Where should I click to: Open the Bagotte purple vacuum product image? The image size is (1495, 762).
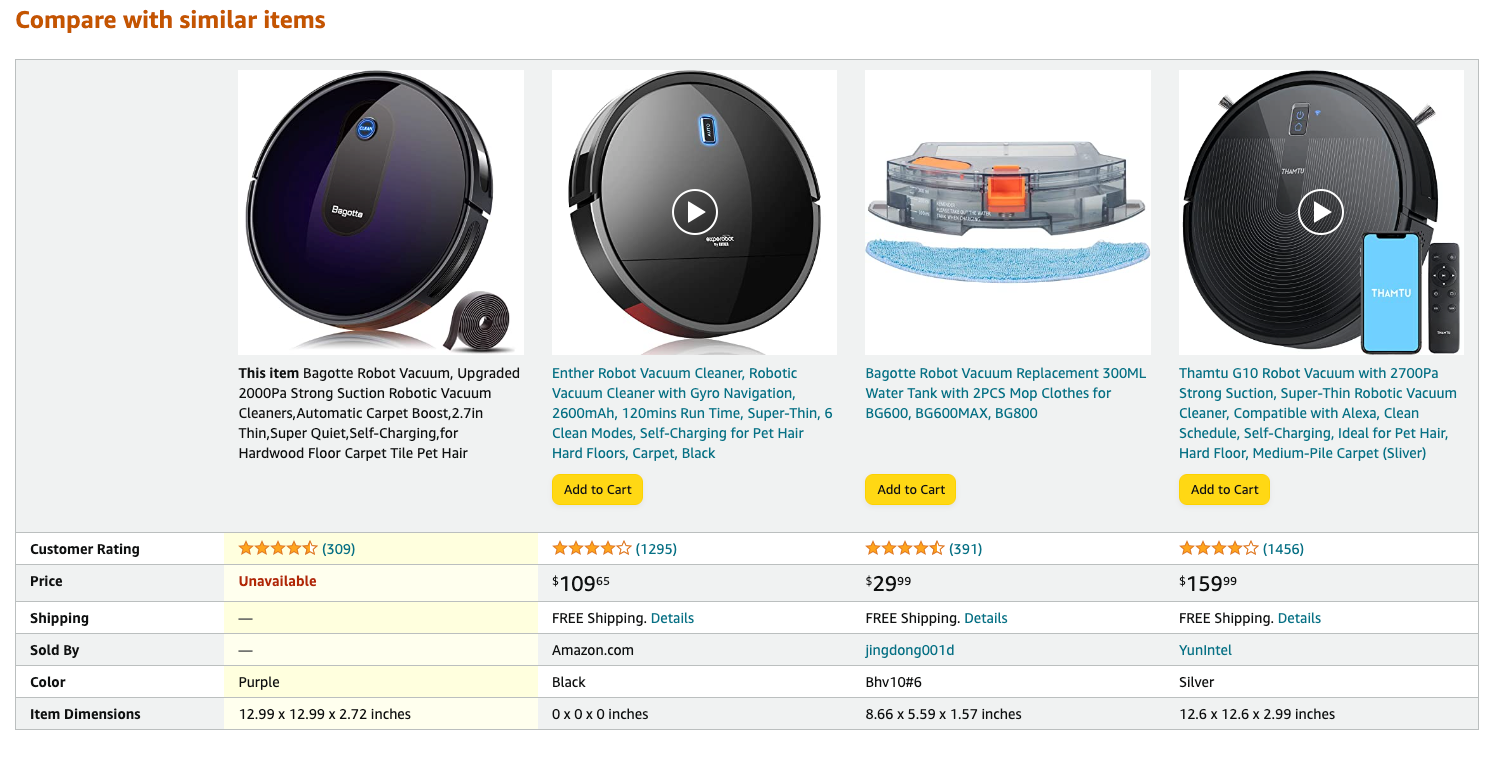381,212
